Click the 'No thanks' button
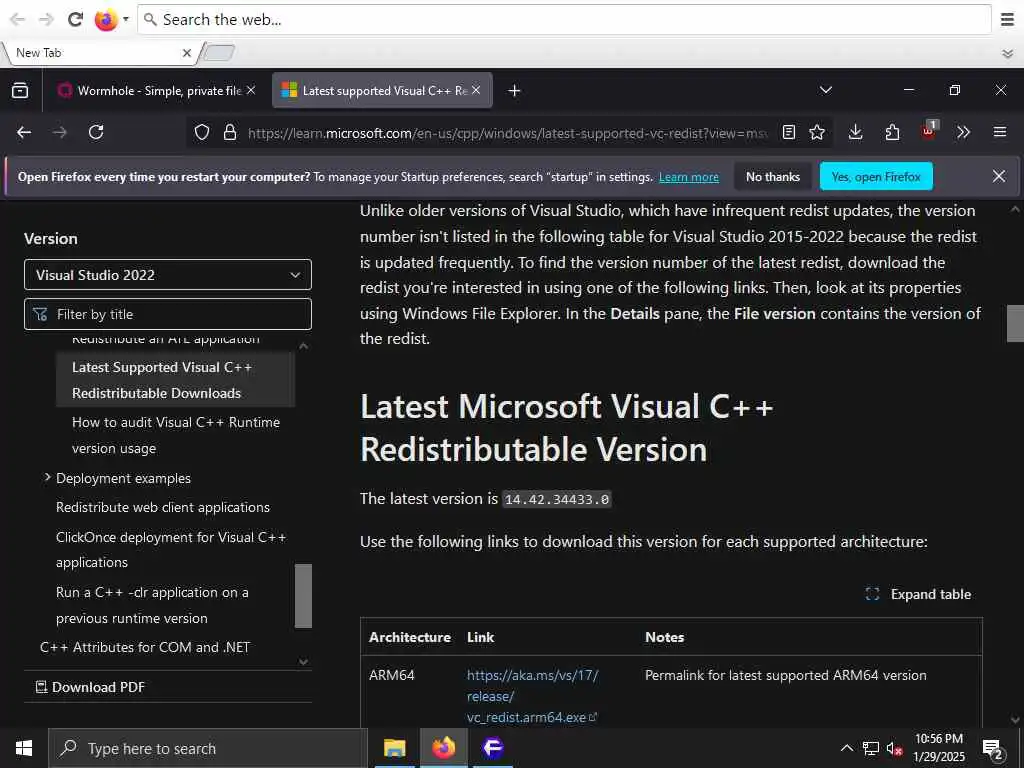 773,177
